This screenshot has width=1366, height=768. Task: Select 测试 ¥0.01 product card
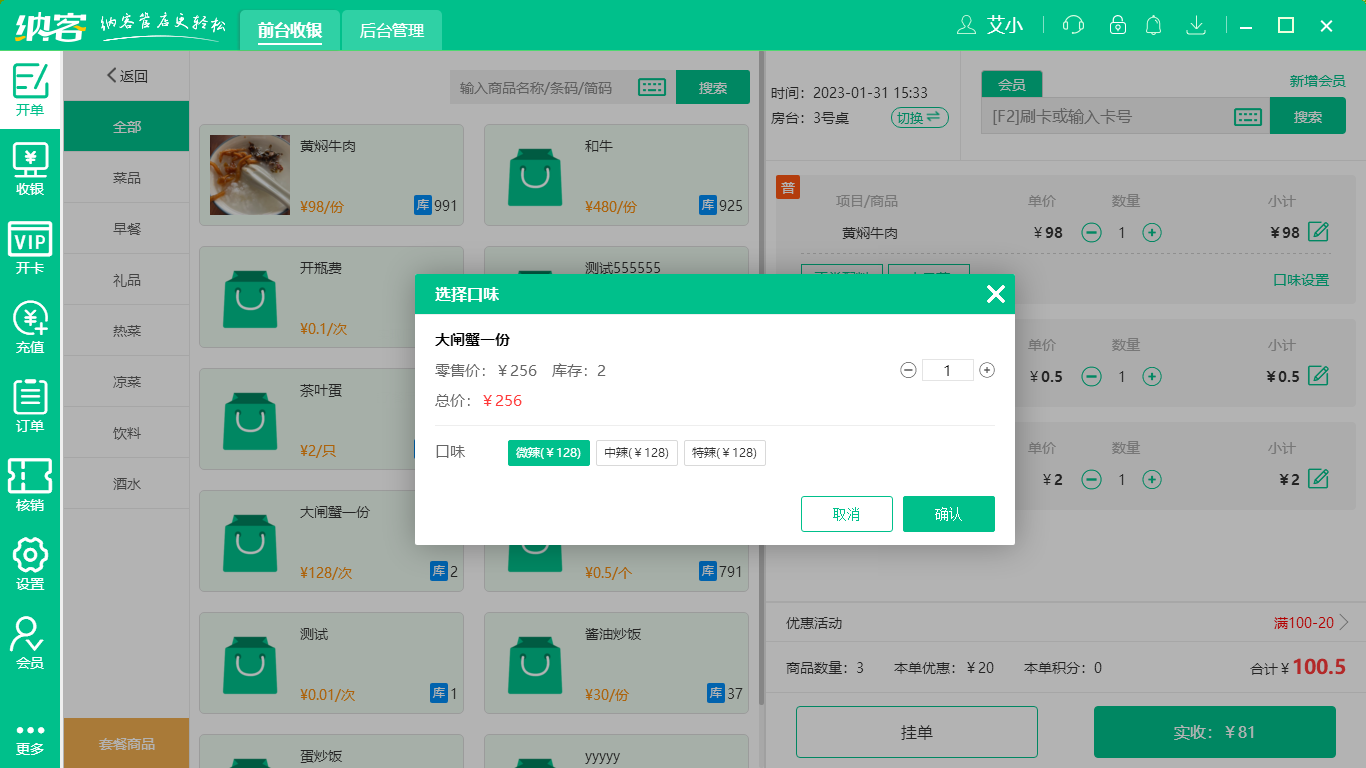pyautogui.click(x=331, y=663)
